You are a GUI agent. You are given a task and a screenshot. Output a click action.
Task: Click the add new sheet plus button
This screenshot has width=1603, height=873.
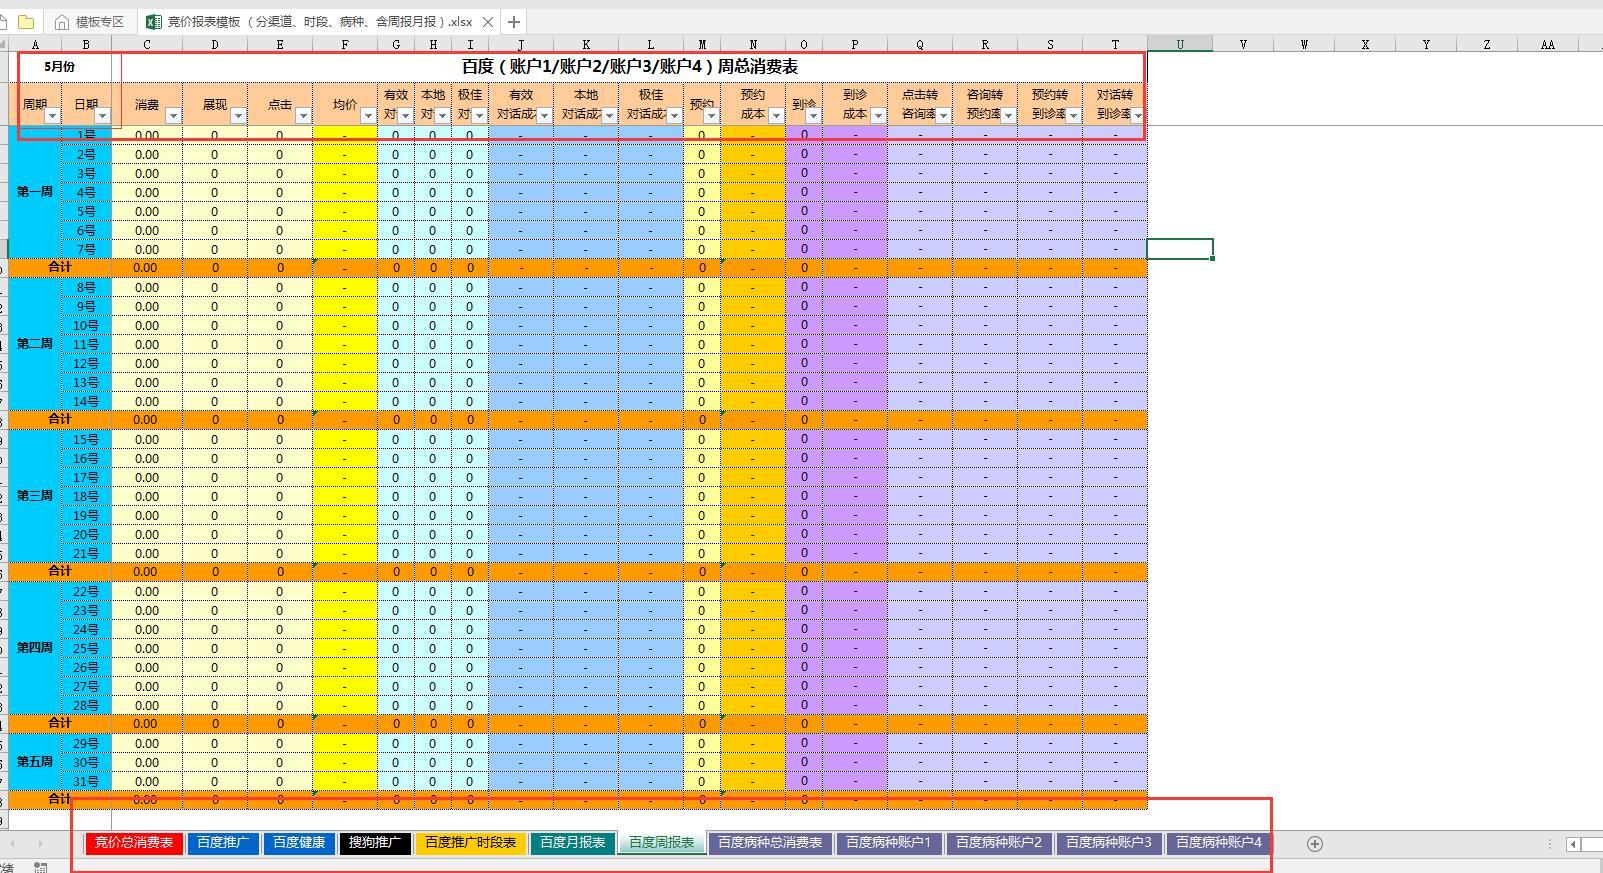pyautogui.click(x=1315, y=844)
